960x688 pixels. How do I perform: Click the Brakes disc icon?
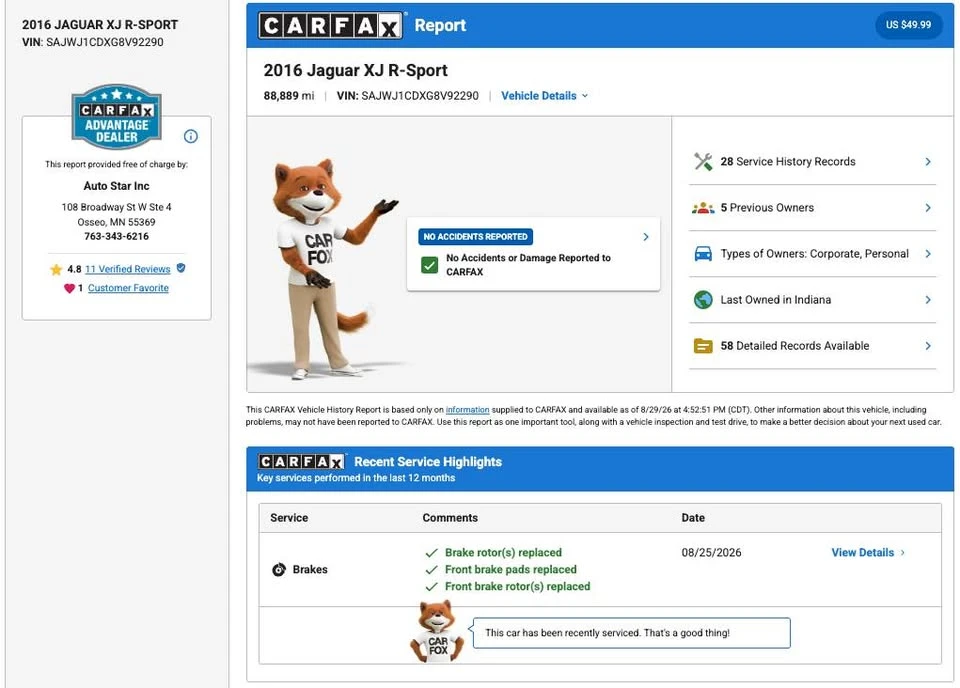pos(279,569)
